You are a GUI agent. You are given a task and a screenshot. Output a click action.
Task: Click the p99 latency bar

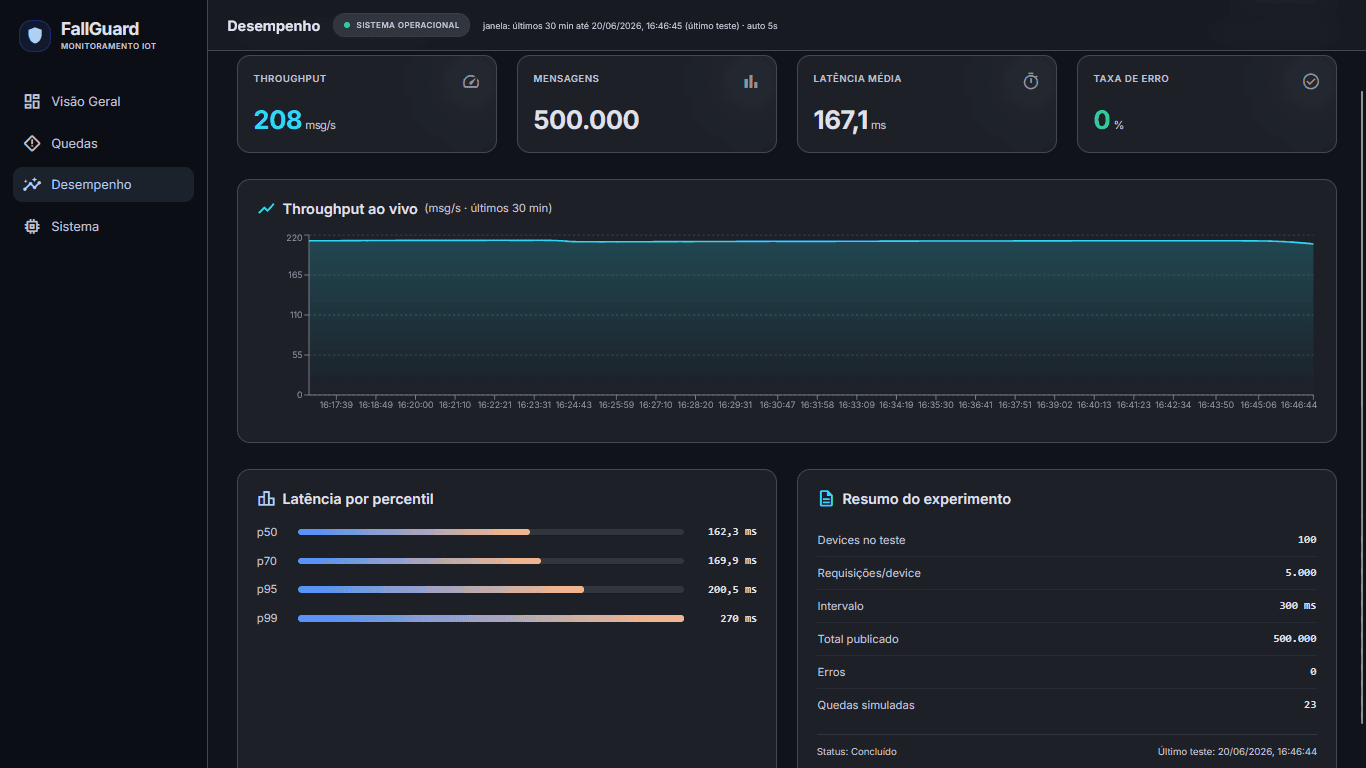pyautogui.click(x=491, y=619)
